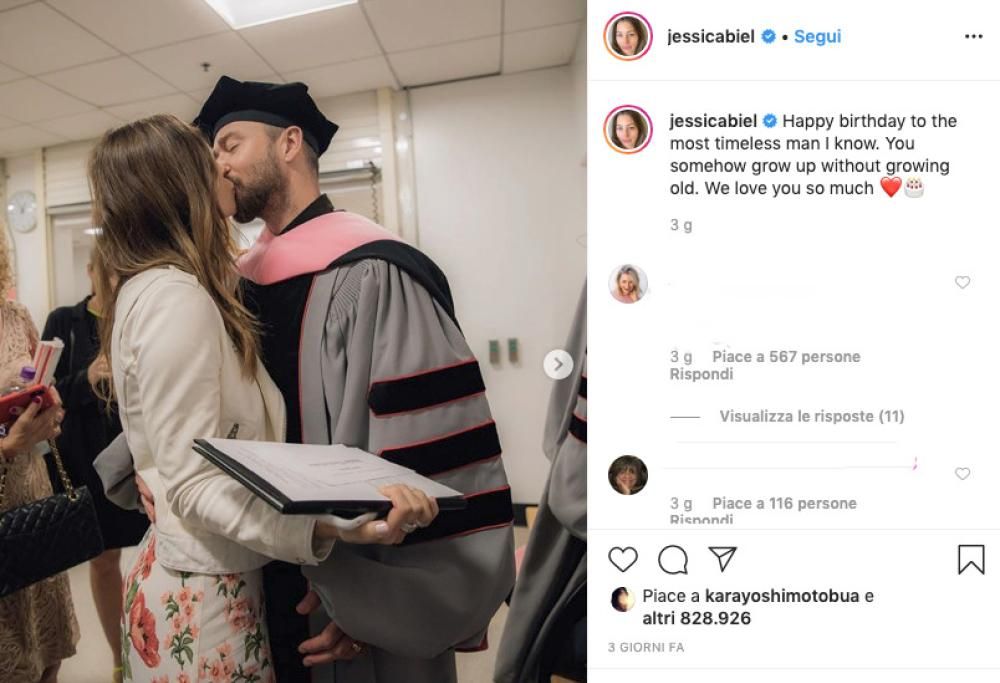Click jessicabiel's profile picture thumbnail
Screen dimensions: 1000x683
630,33
